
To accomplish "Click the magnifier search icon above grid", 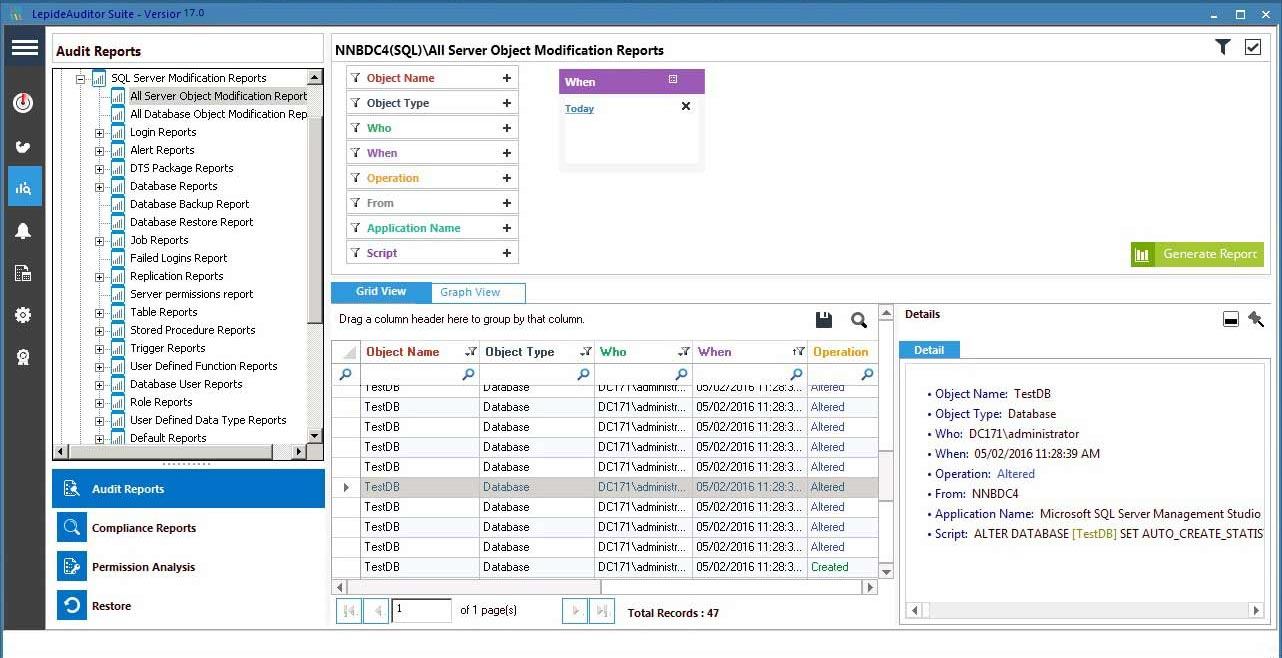I will click(858, 320).
